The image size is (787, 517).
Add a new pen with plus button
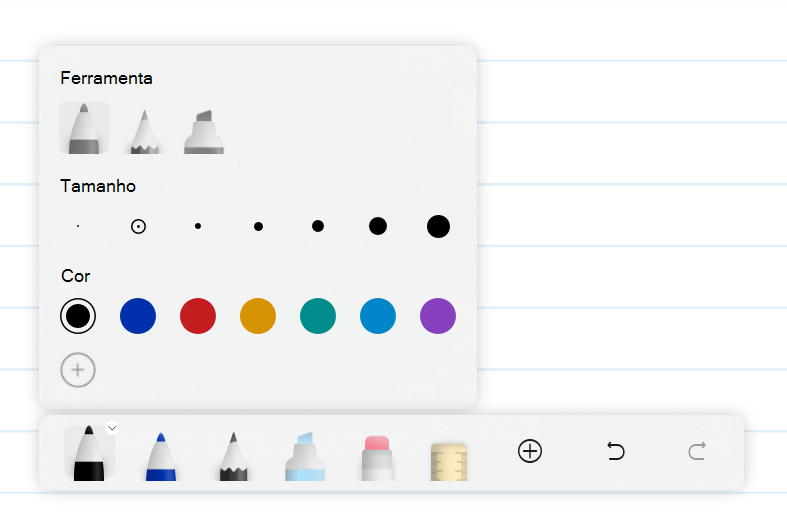click(x=530, y=451)
